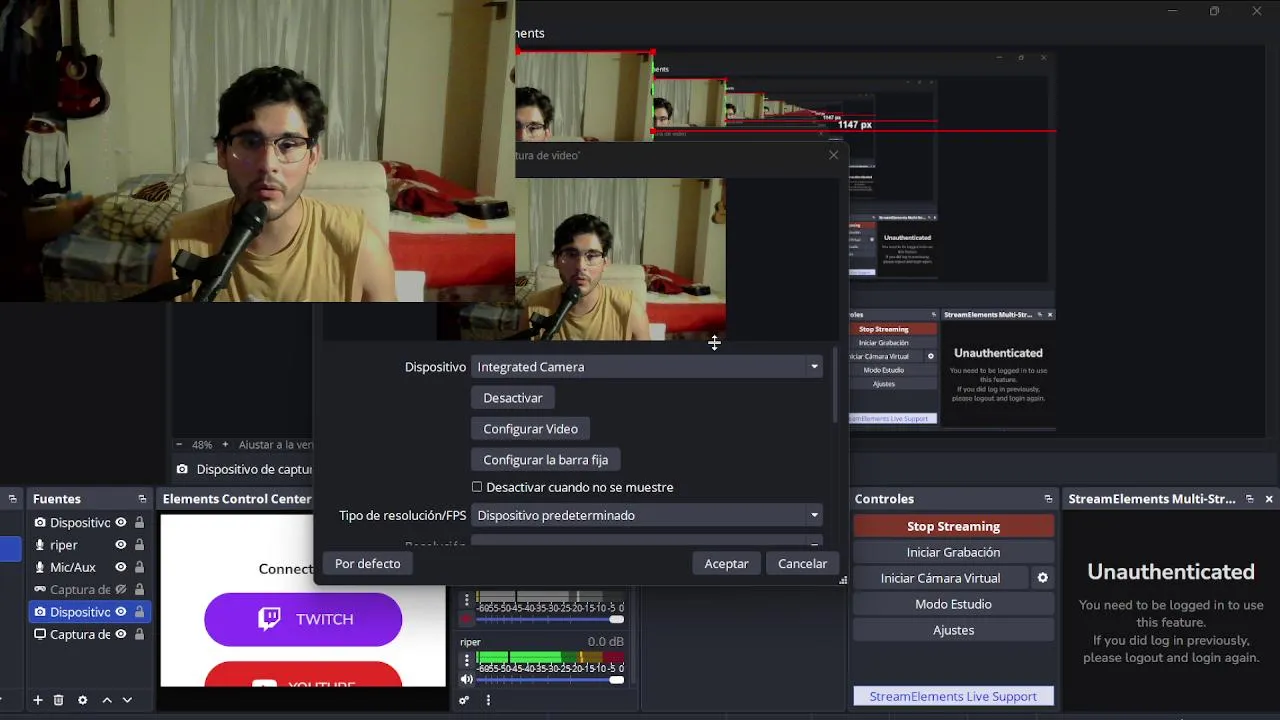Image resolution: width=1280 pixels, height=720 pixels.
Task: Open the audio mixer menu three-dot icon
Action: 488,700
